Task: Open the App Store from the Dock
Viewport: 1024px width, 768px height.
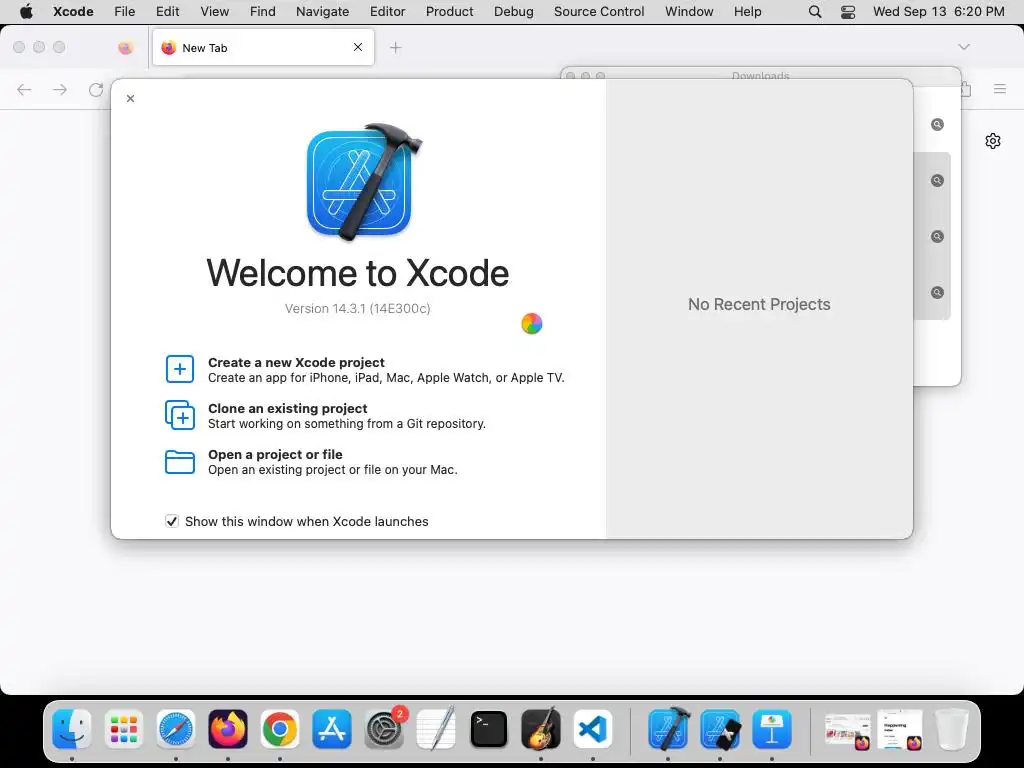Action: click(332, 729)
